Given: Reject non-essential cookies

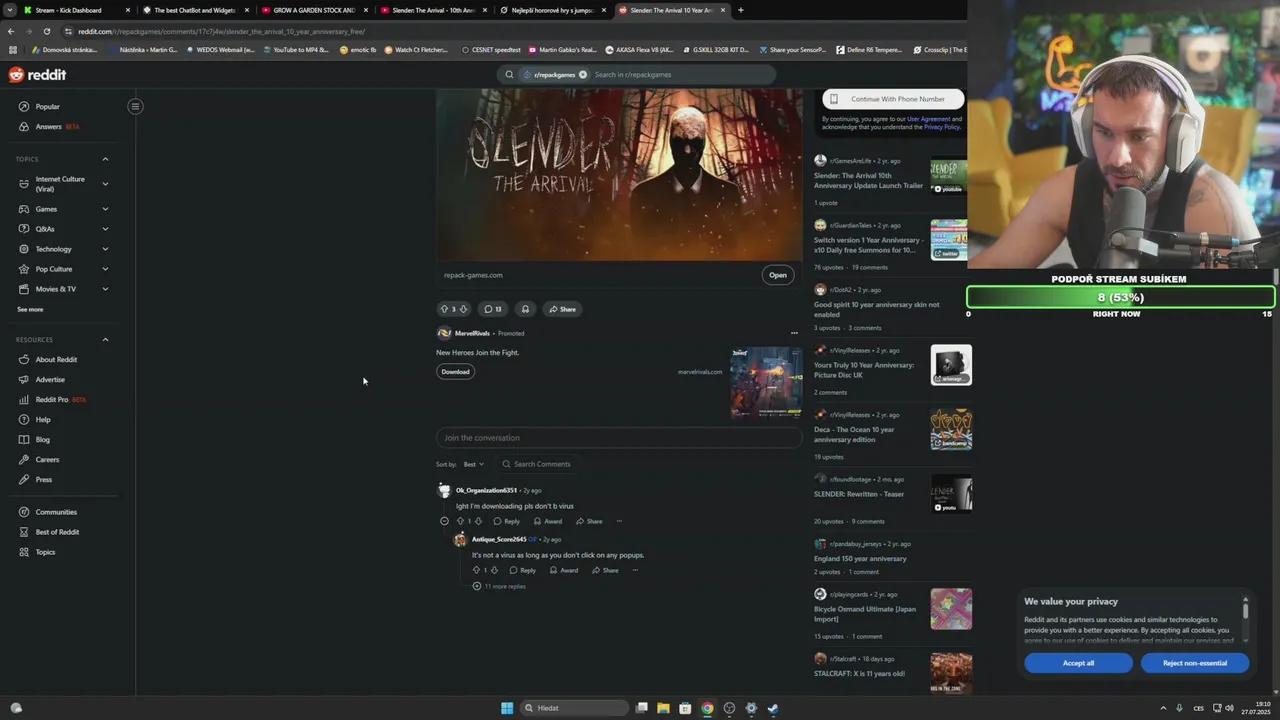Looking at the screenshot, I should (1194, 663).
